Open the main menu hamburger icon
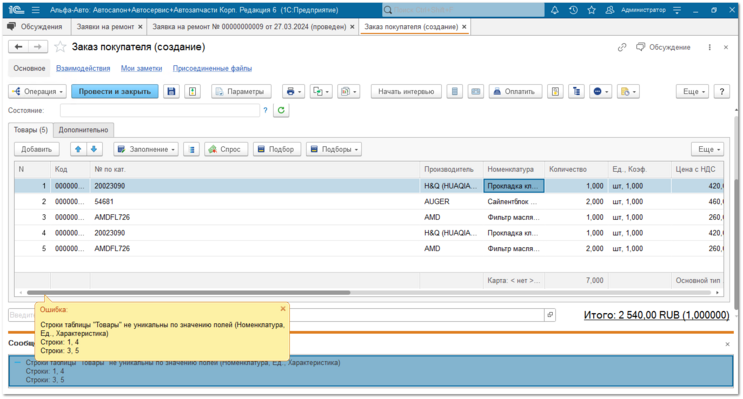This screenshot has width=743, height=399. coord(36,9)
